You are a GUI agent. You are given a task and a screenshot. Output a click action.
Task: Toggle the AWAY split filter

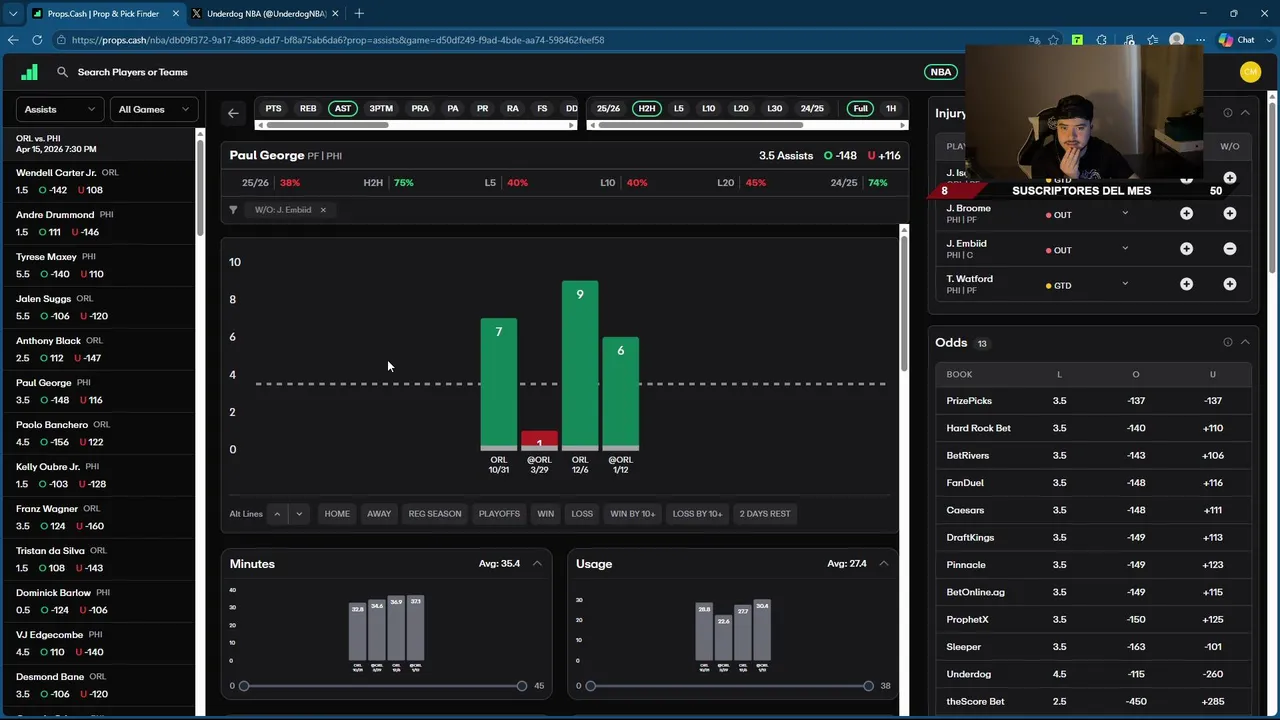tap(379, 514)
